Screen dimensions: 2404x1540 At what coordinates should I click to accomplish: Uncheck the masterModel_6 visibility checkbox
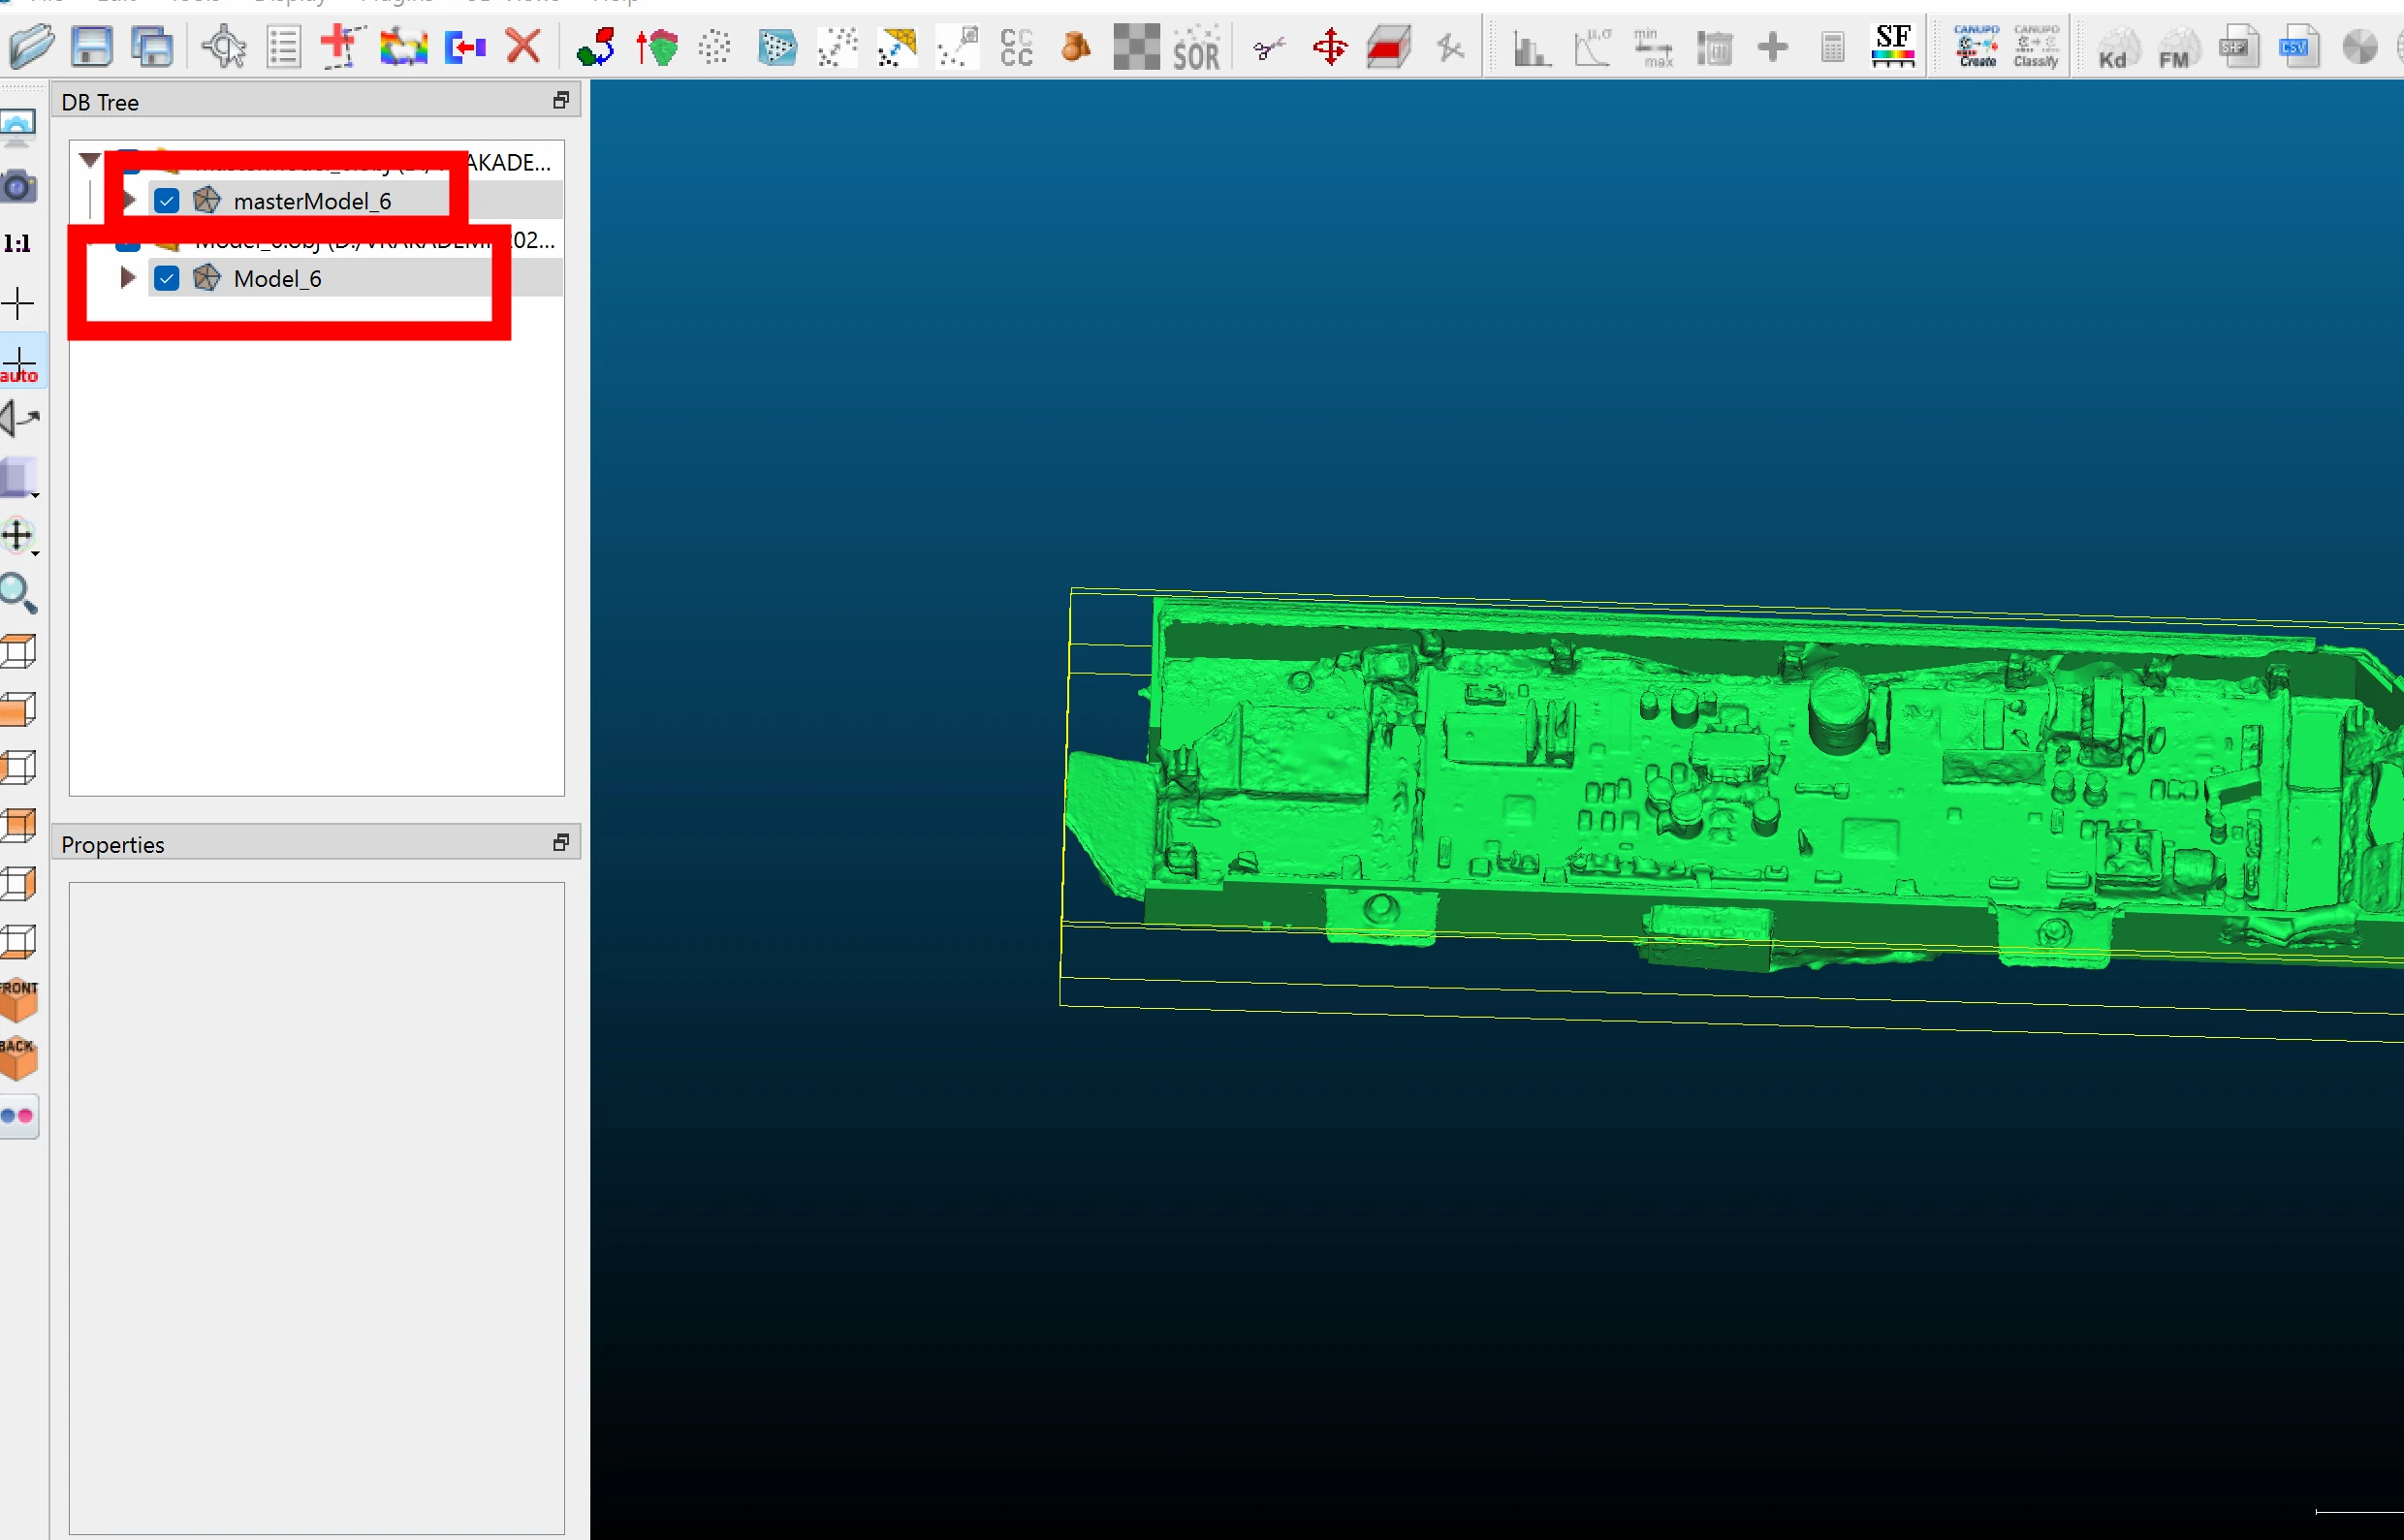pos(167,201)
